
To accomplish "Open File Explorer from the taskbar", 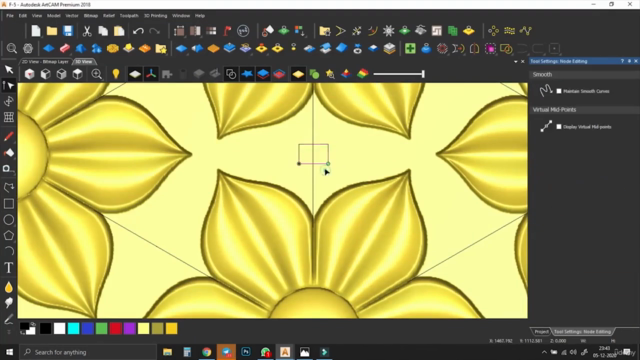I will pyautogui.click(x=167, y=352).
